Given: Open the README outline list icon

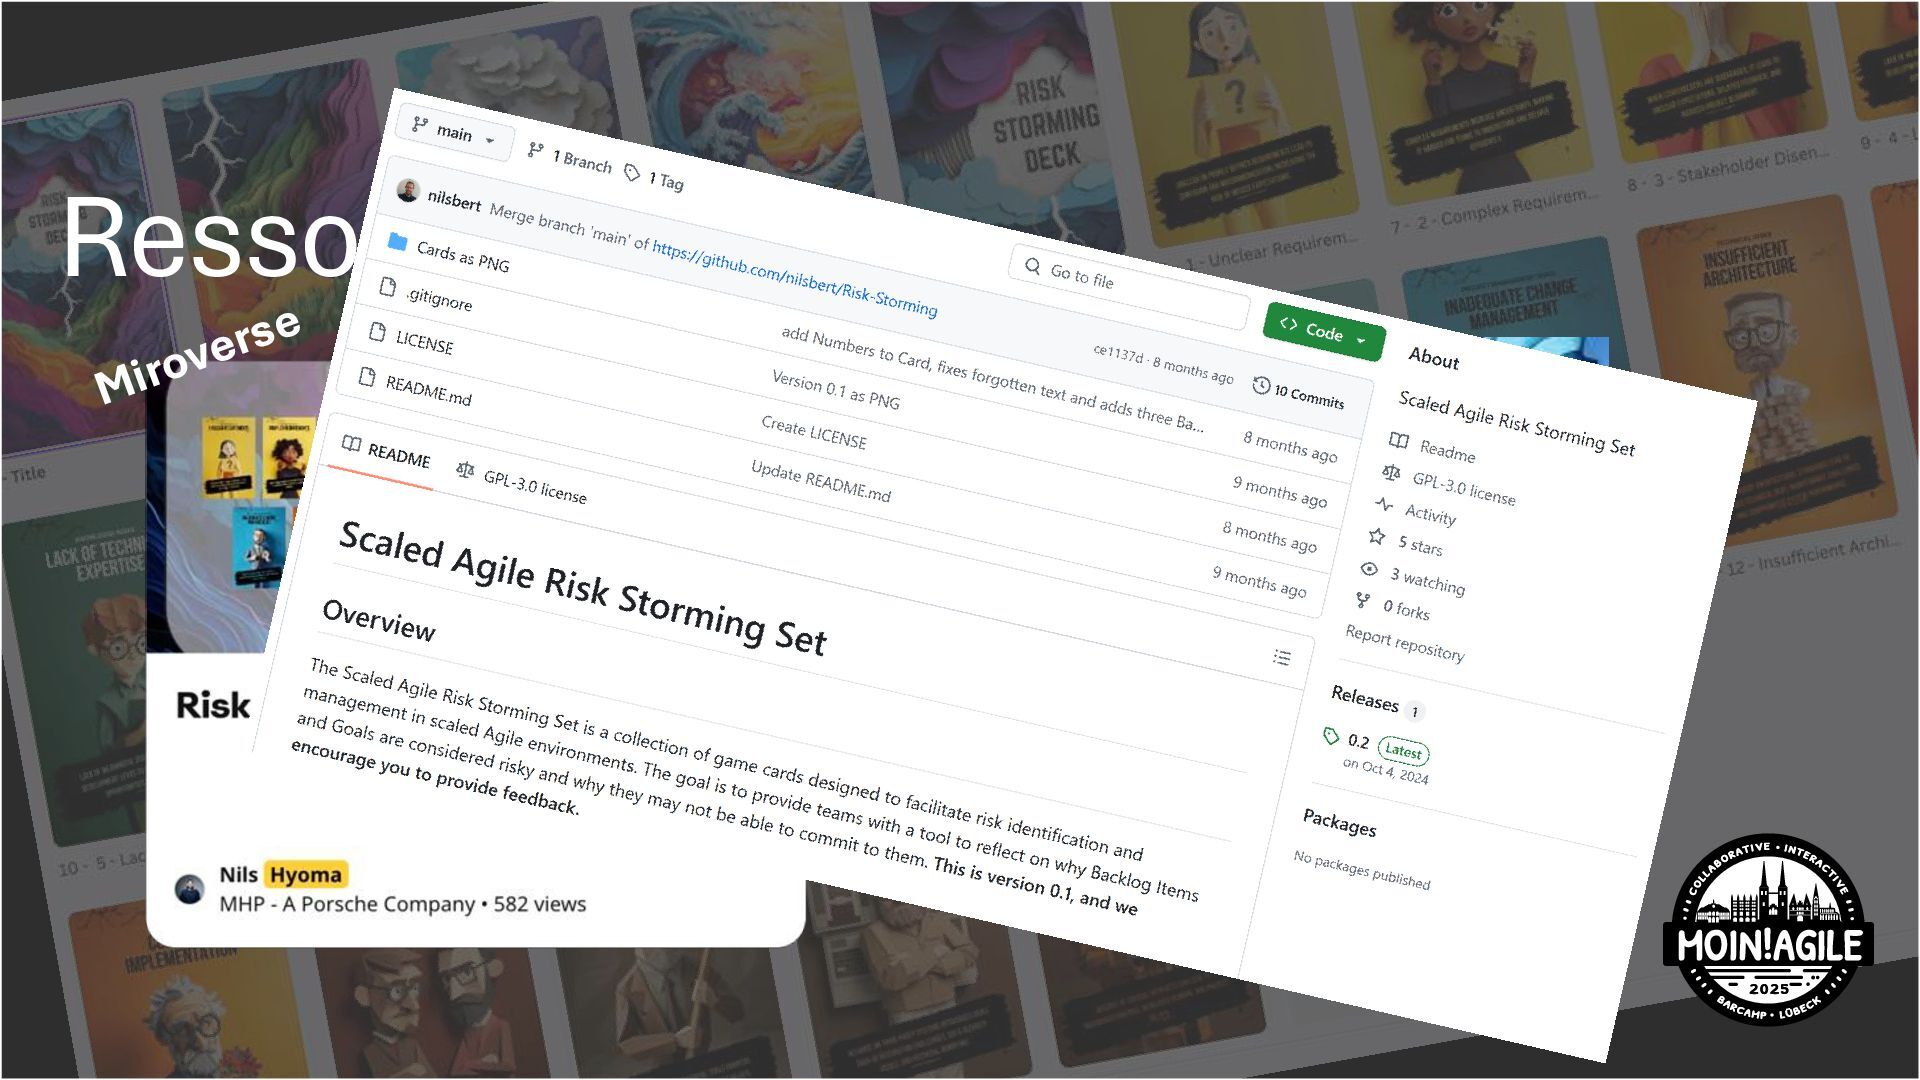Looking at the screenshot, I should pyautogui.click(x=1281, y=658).
